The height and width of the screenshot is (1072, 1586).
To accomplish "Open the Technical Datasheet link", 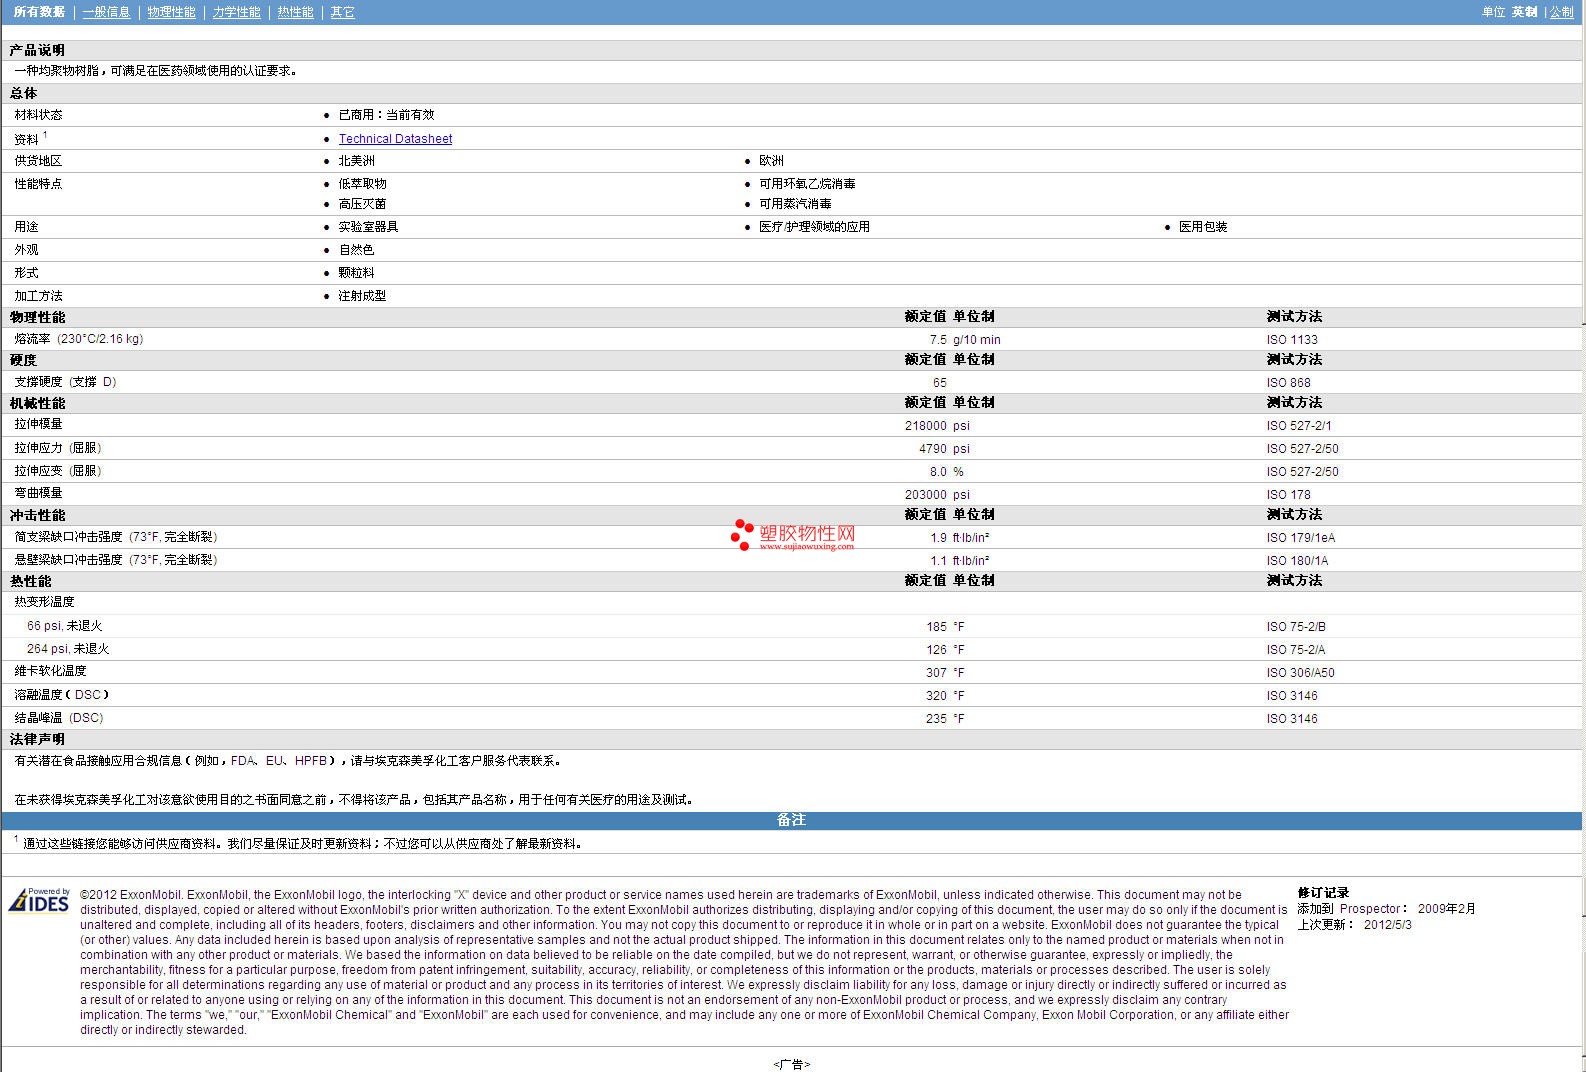I will click(395, 139).
